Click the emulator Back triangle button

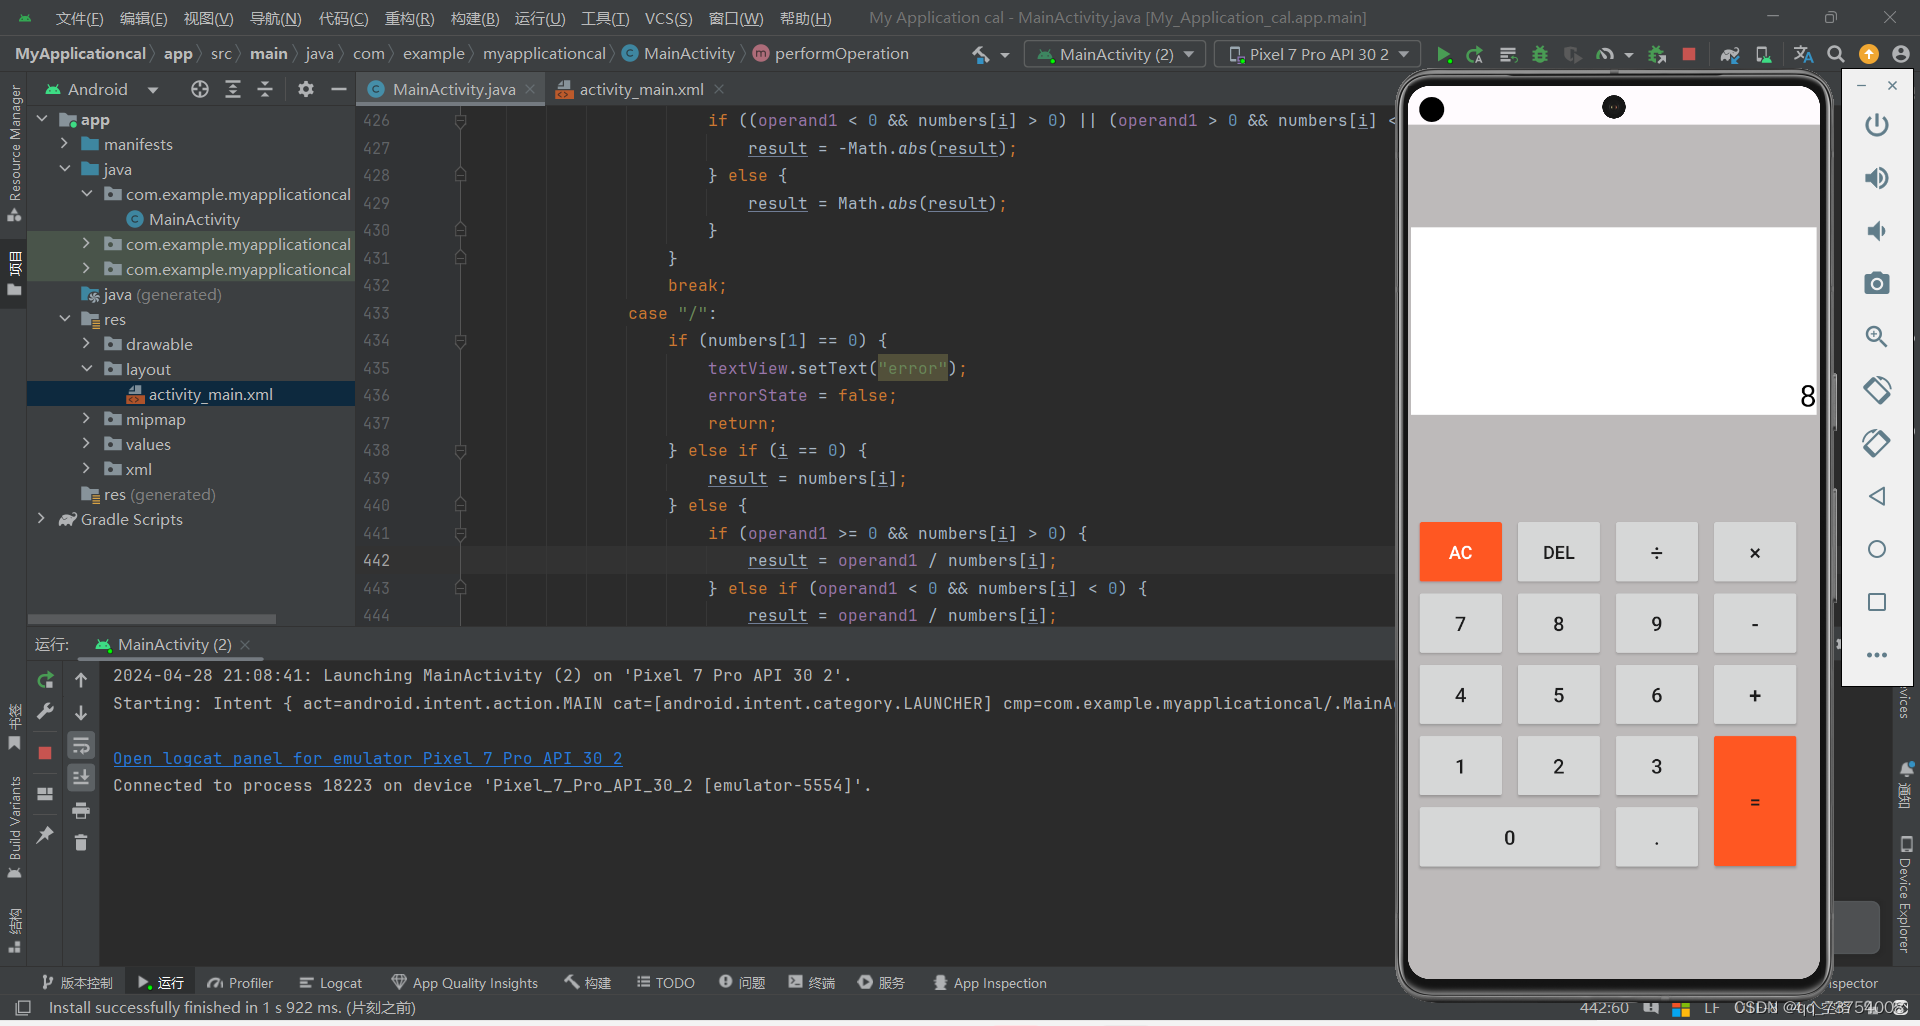(x=1877, y=496)
